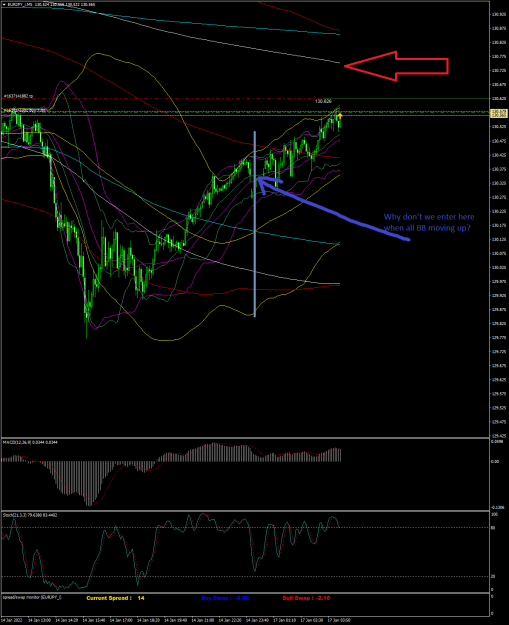Click the Current Spread label
Viewport: 509px width, 625px height.
point(109,598)
